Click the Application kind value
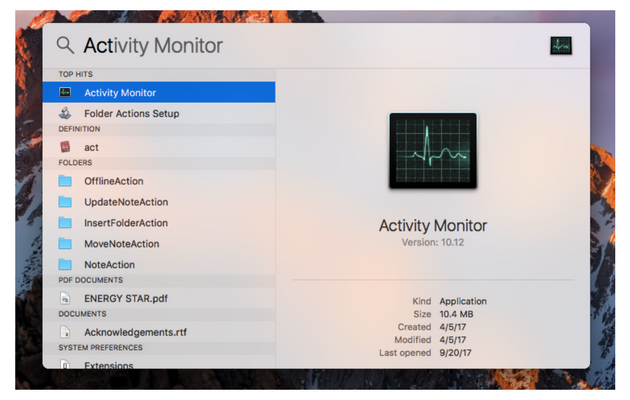The width and height of the screenshot is (630, 400). pos(463,301)
